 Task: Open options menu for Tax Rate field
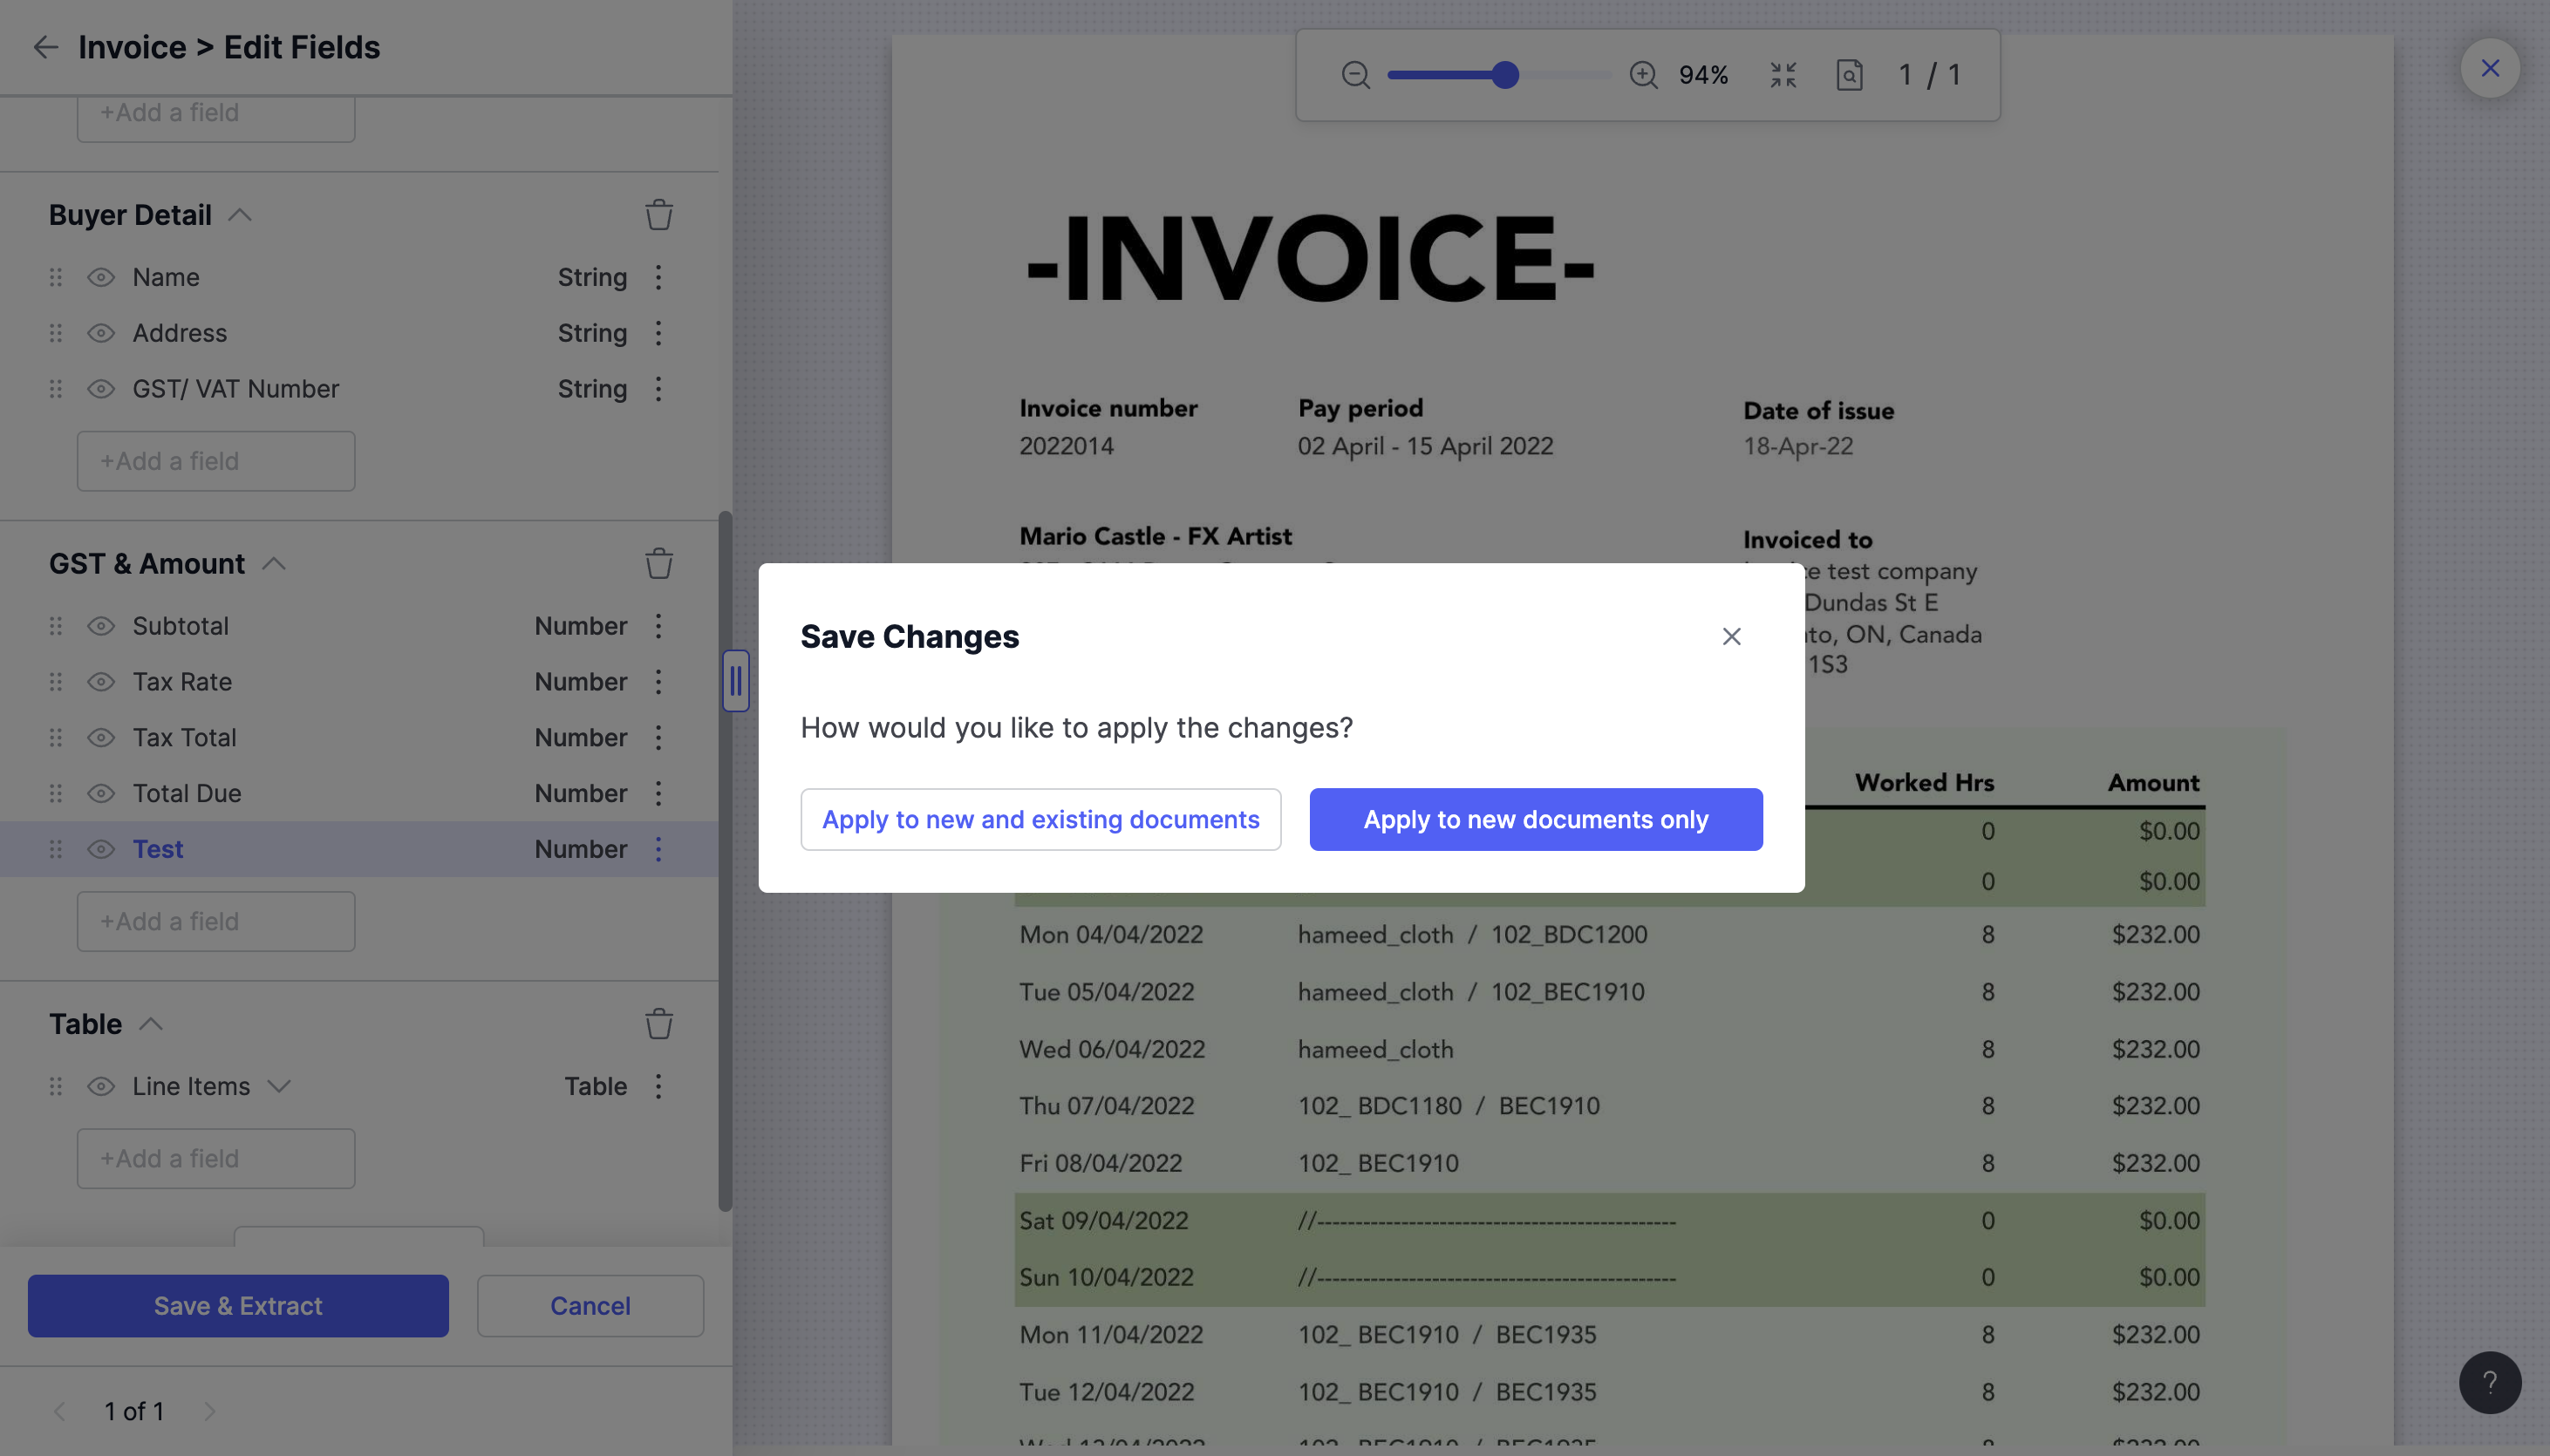coord(659,682)
